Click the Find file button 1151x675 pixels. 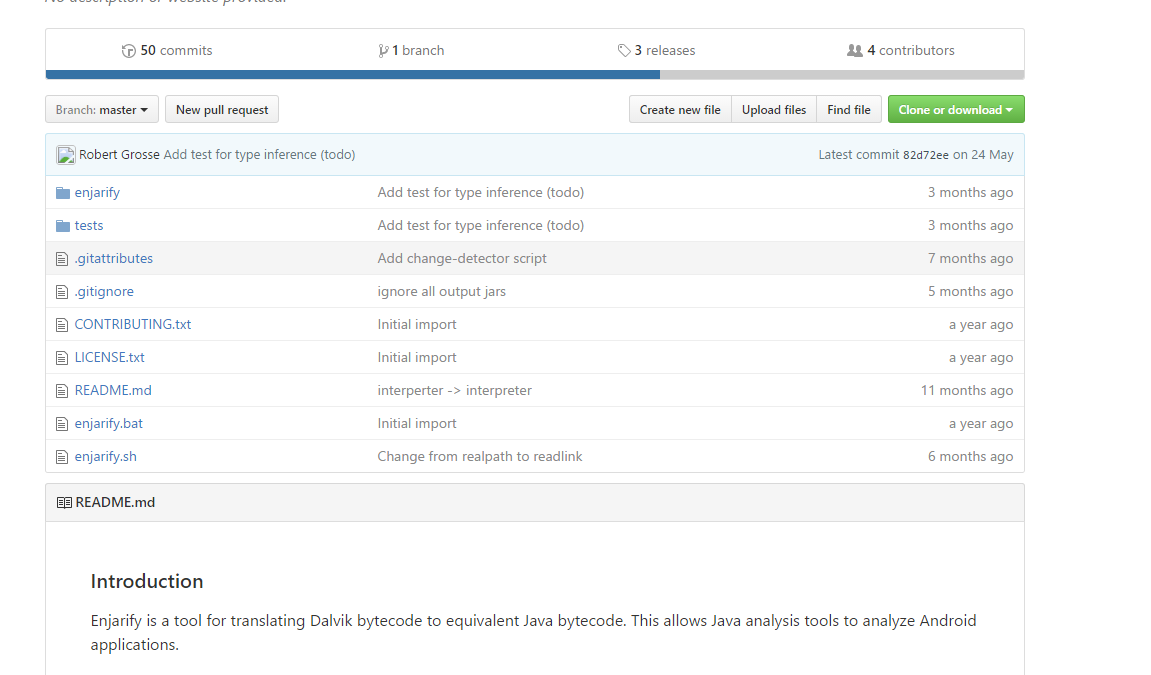[x=849, y=109]
